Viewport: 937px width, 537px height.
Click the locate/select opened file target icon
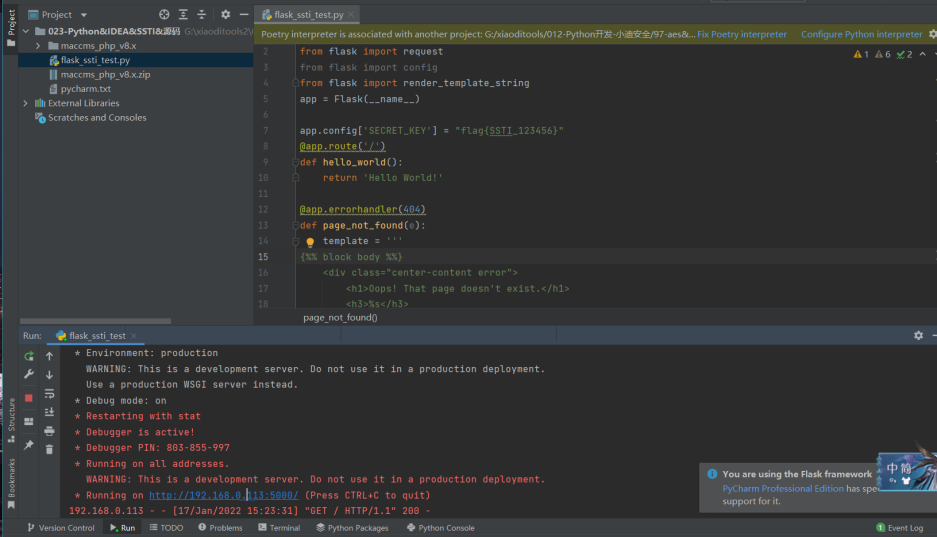click(x=164, y=14)
